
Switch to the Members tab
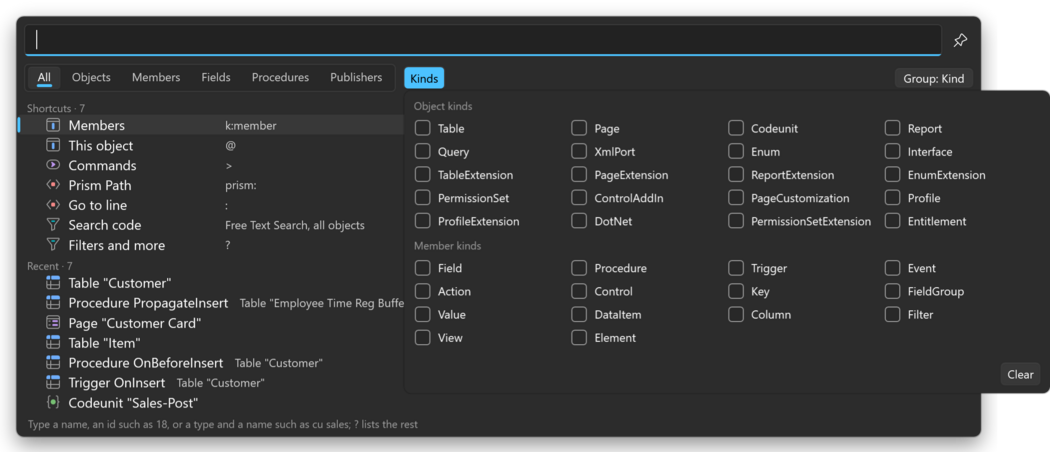click(x=156, y=78)
